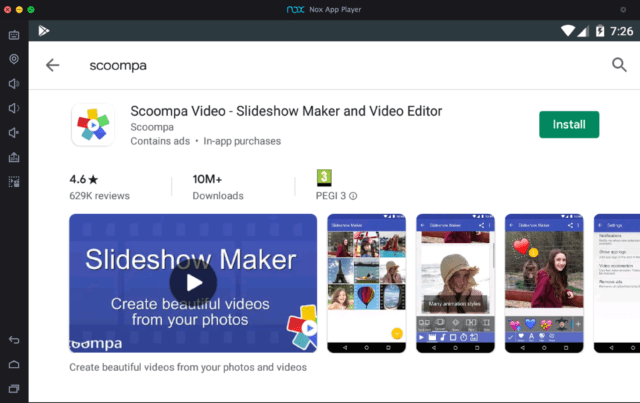Viewport: 640px width, 403px height.
Task: Open the 'Many animation styles' screenshot
Action: pos(455,283)
